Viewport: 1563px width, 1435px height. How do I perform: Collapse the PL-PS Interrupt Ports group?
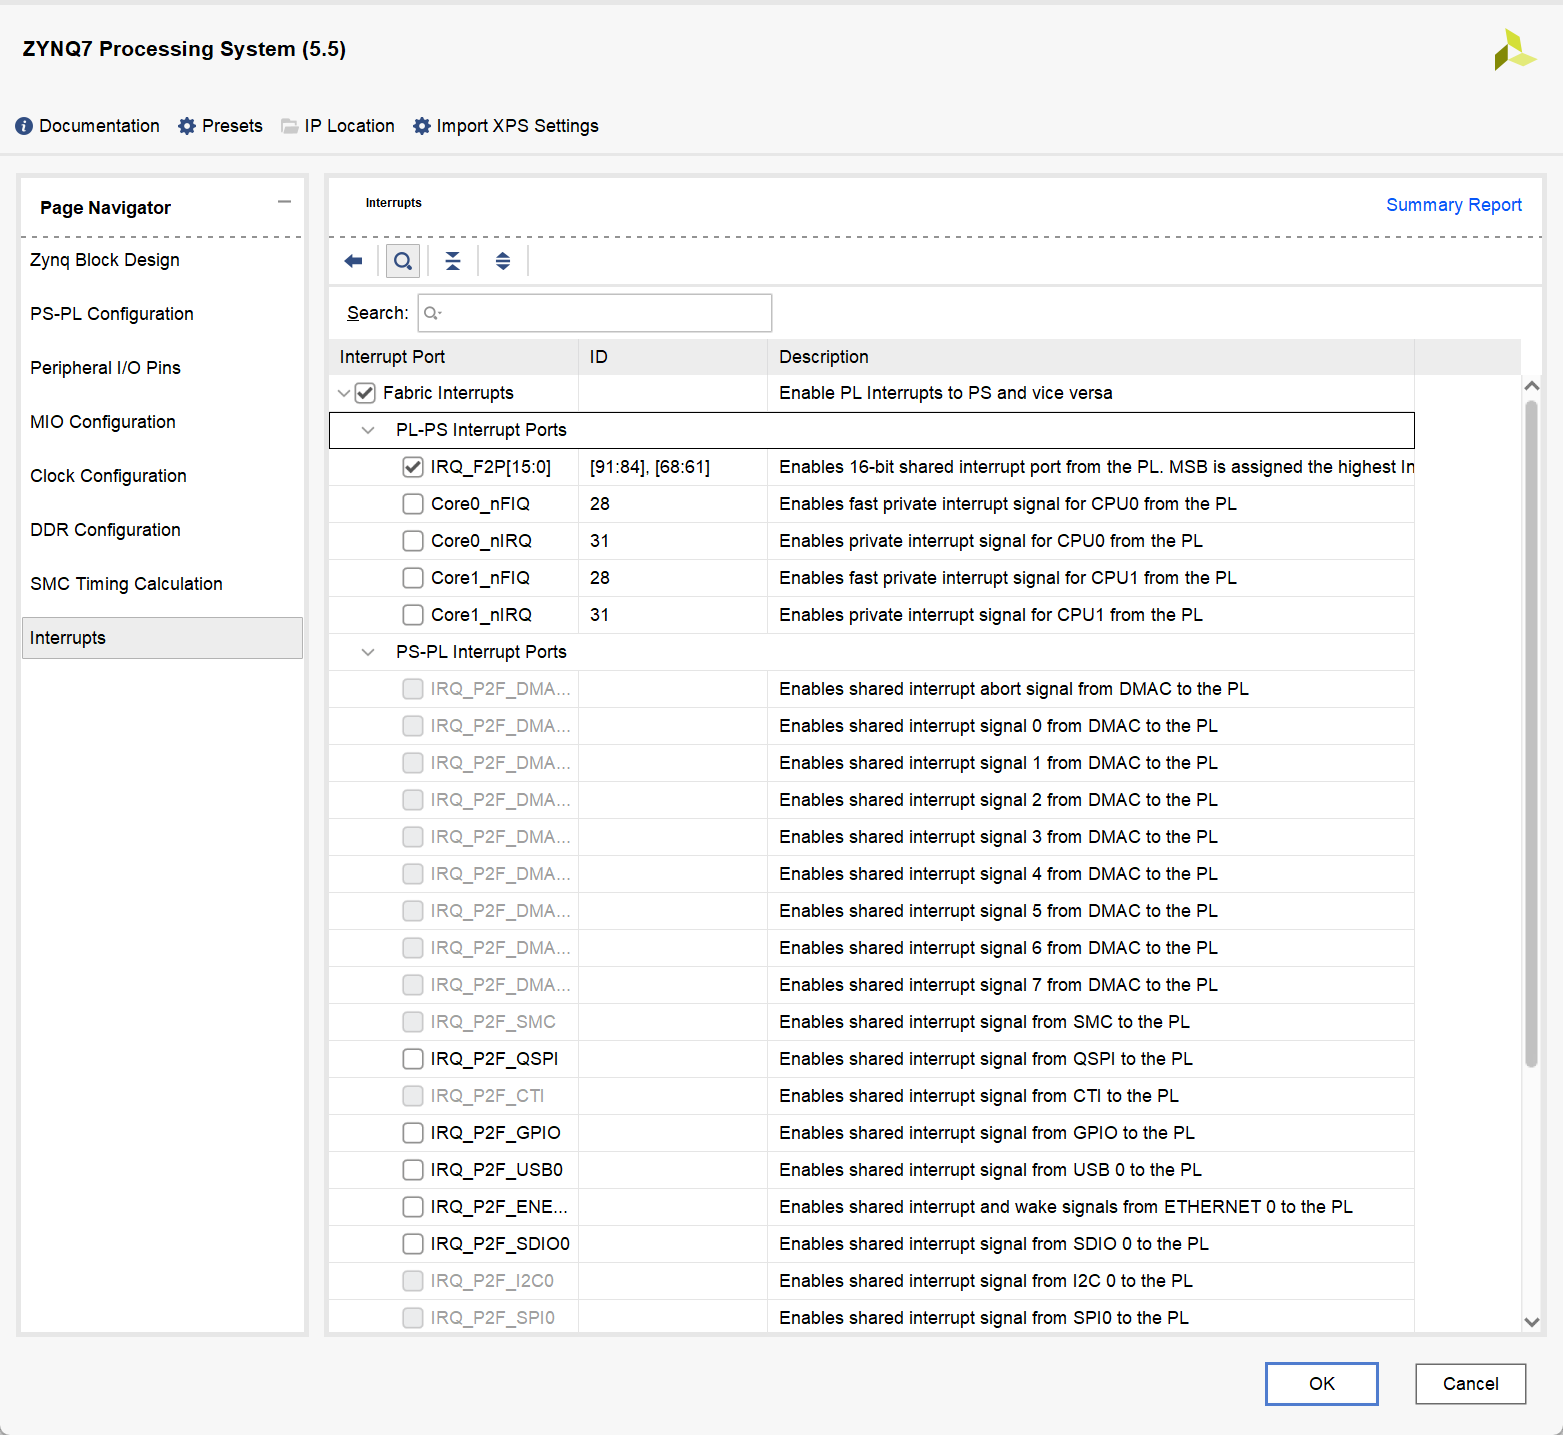(x=368, y=430)
